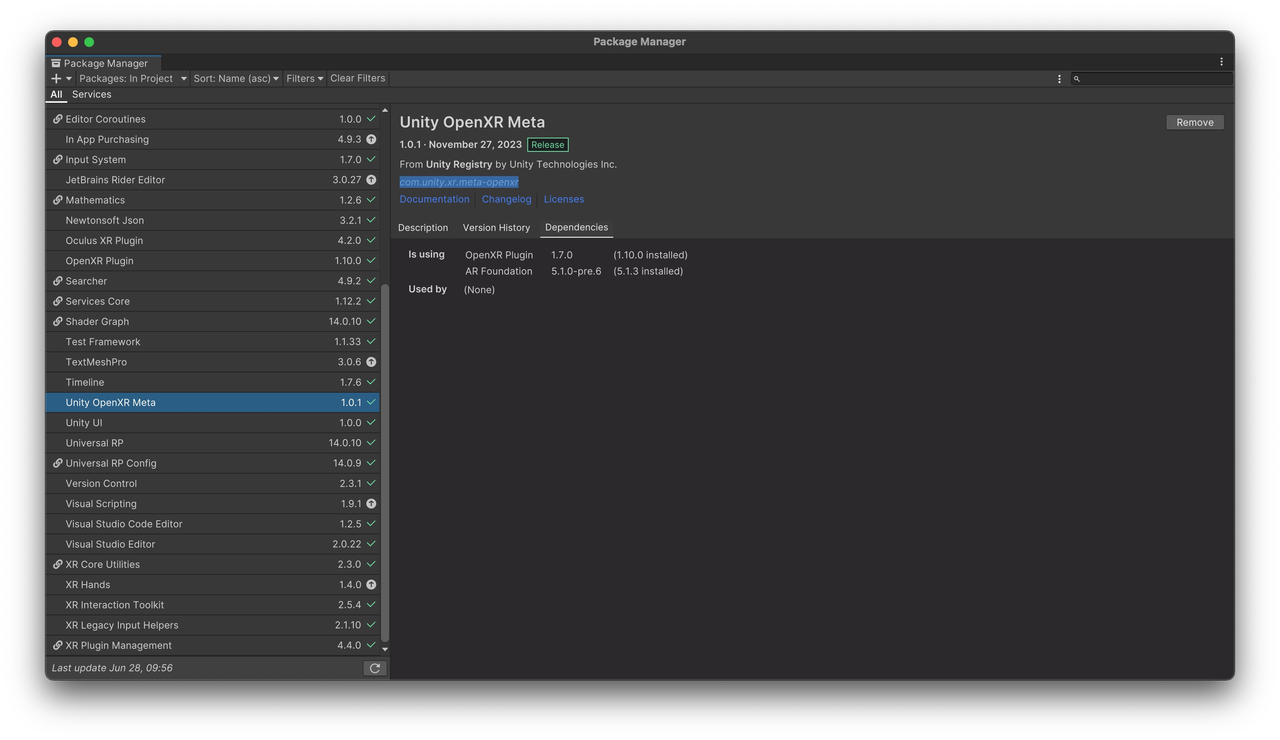Click the update available icon for TextMeshPro
Screen dimensions: 1280x740
click(x=371, y=362)
